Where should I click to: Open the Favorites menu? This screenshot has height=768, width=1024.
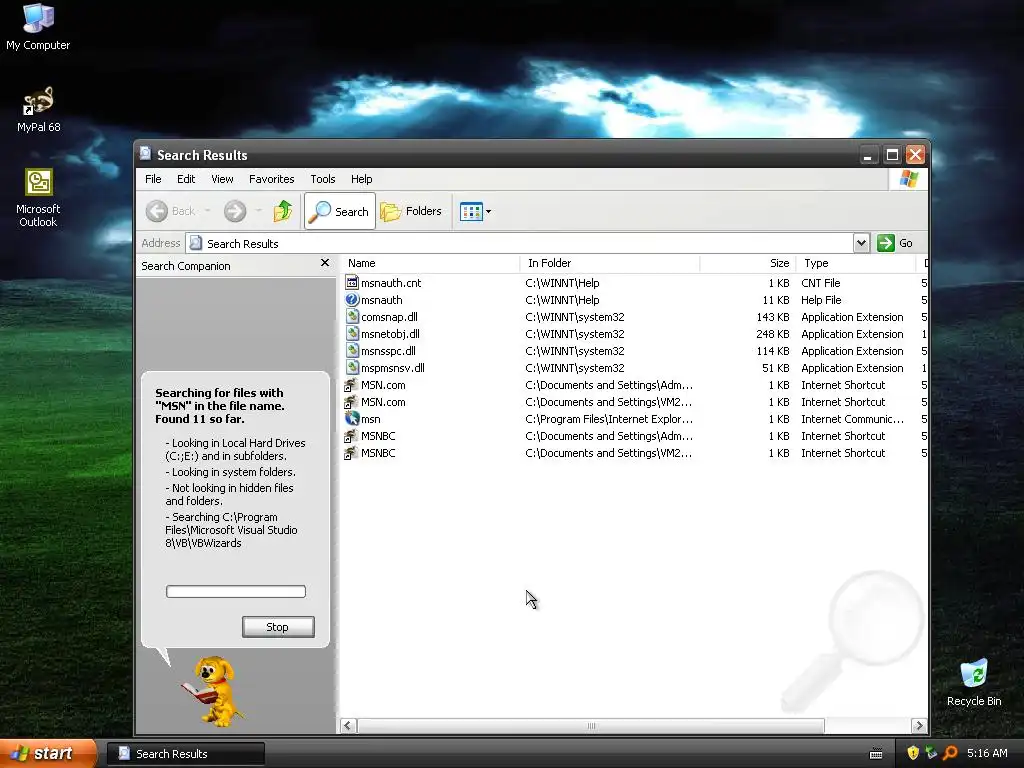coord(272,179)
